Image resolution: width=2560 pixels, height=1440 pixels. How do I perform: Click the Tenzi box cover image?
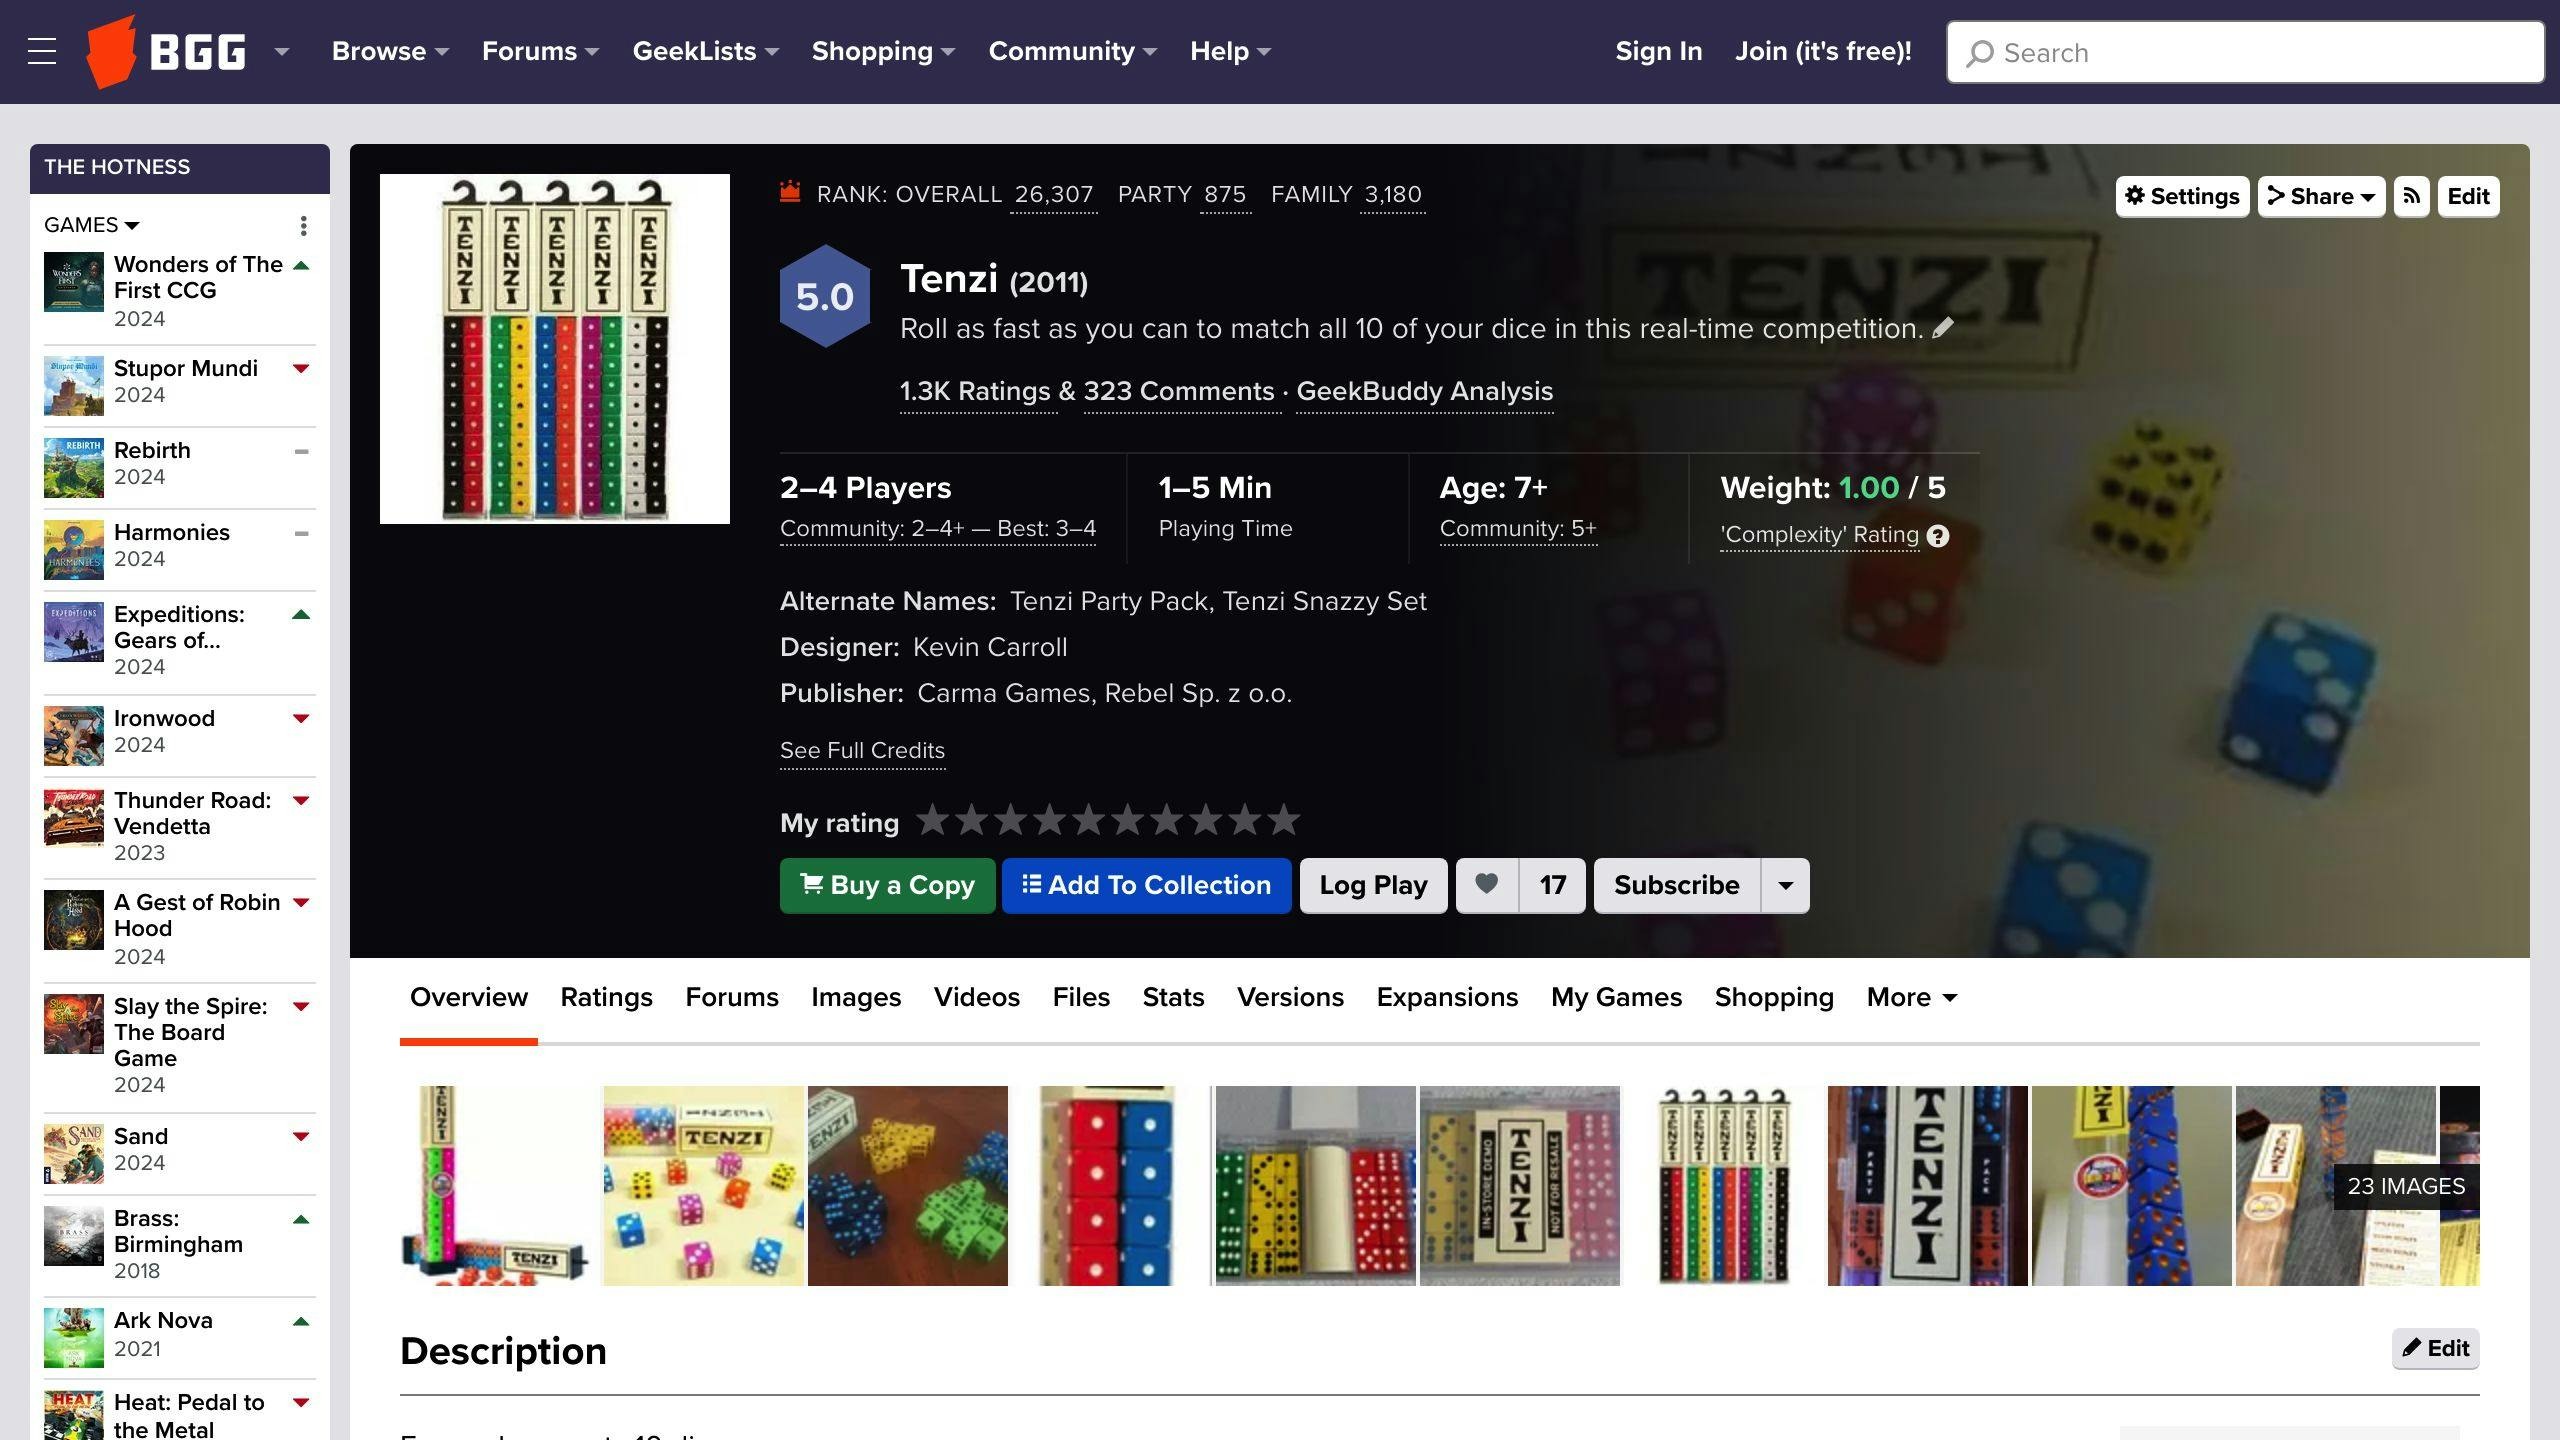pos(555,349)
